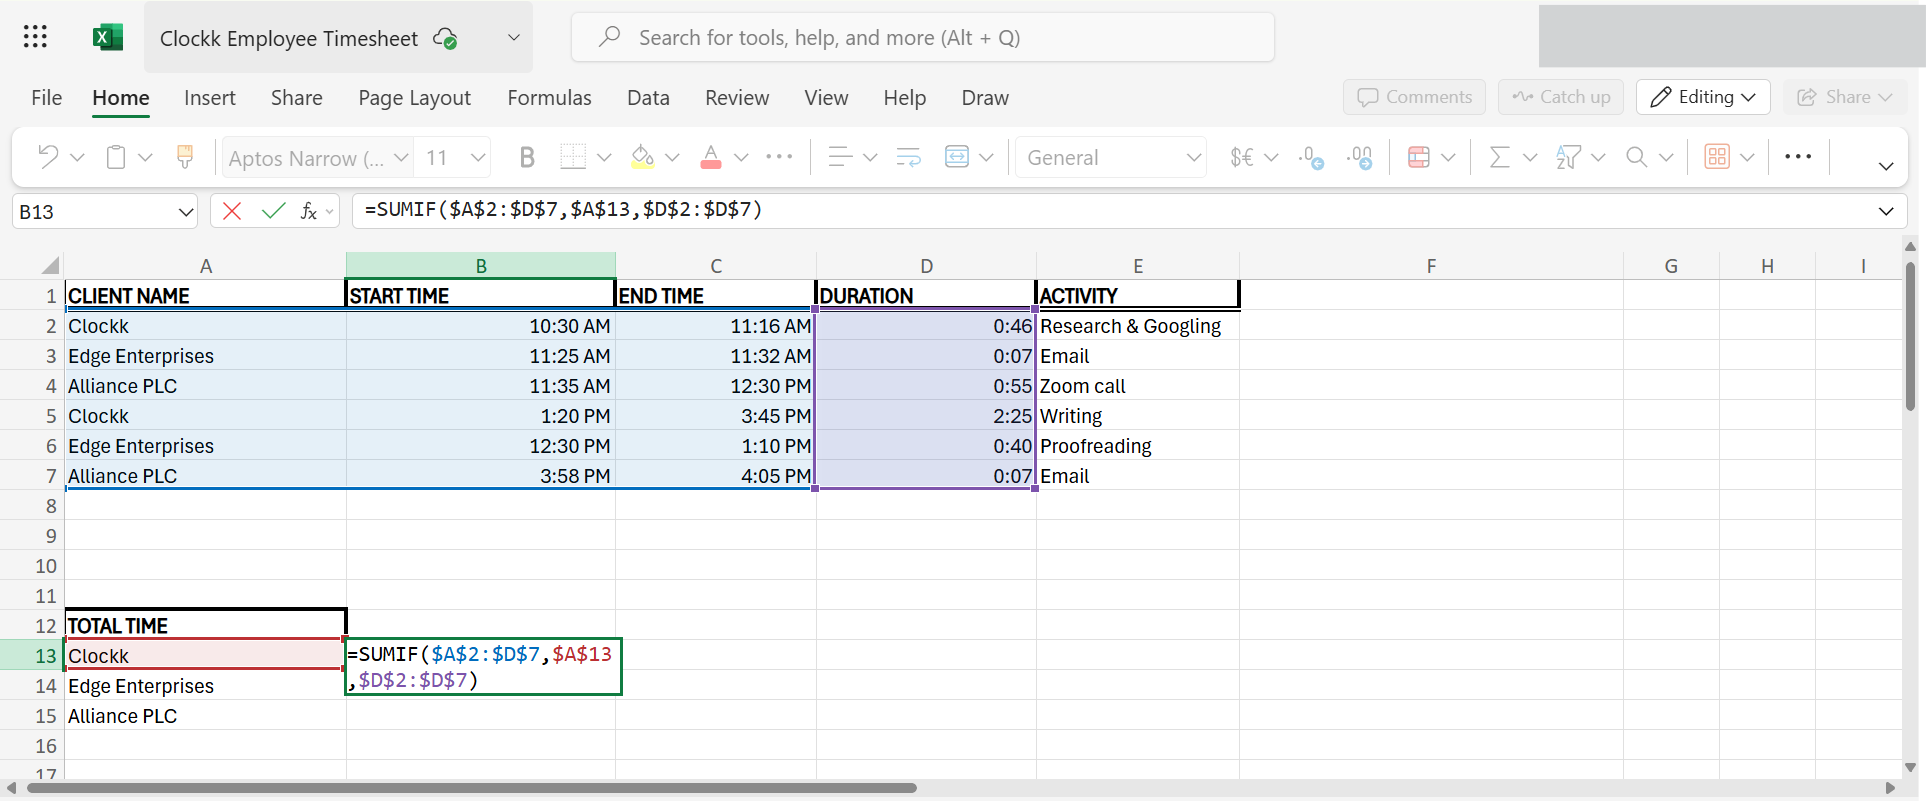
Task: Click the Add-ins grid icon
Action: 1717,157
